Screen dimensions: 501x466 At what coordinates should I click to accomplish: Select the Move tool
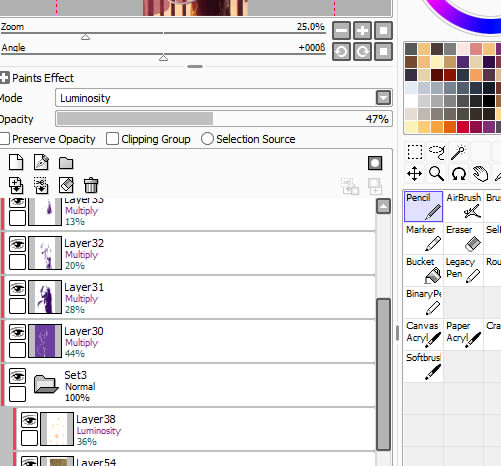click(x=414, y=174)
